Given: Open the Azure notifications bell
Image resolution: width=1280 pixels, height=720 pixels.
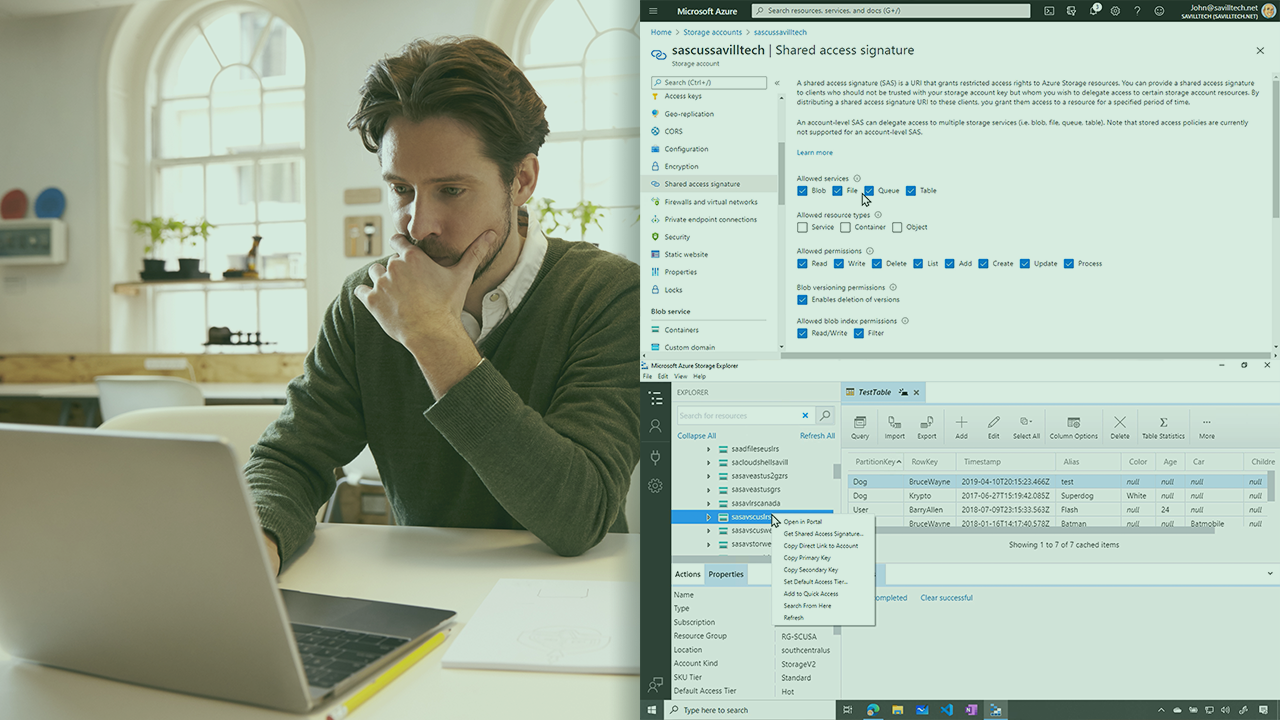Looking at the screenshot, I should (1094, 11).
